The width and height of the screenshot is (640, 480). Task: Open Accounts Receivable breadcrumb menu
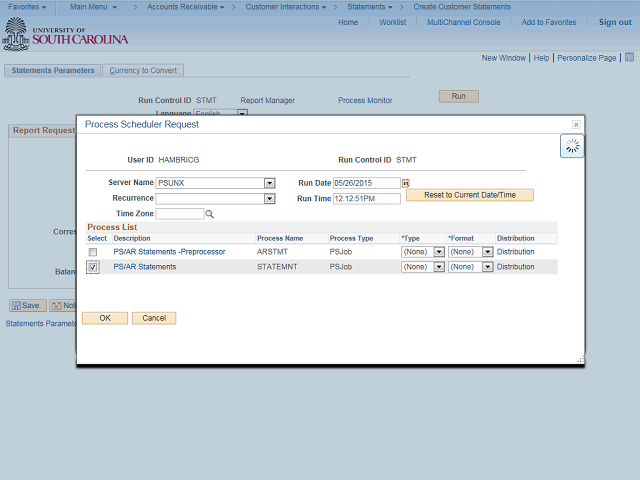click(186, 7)
